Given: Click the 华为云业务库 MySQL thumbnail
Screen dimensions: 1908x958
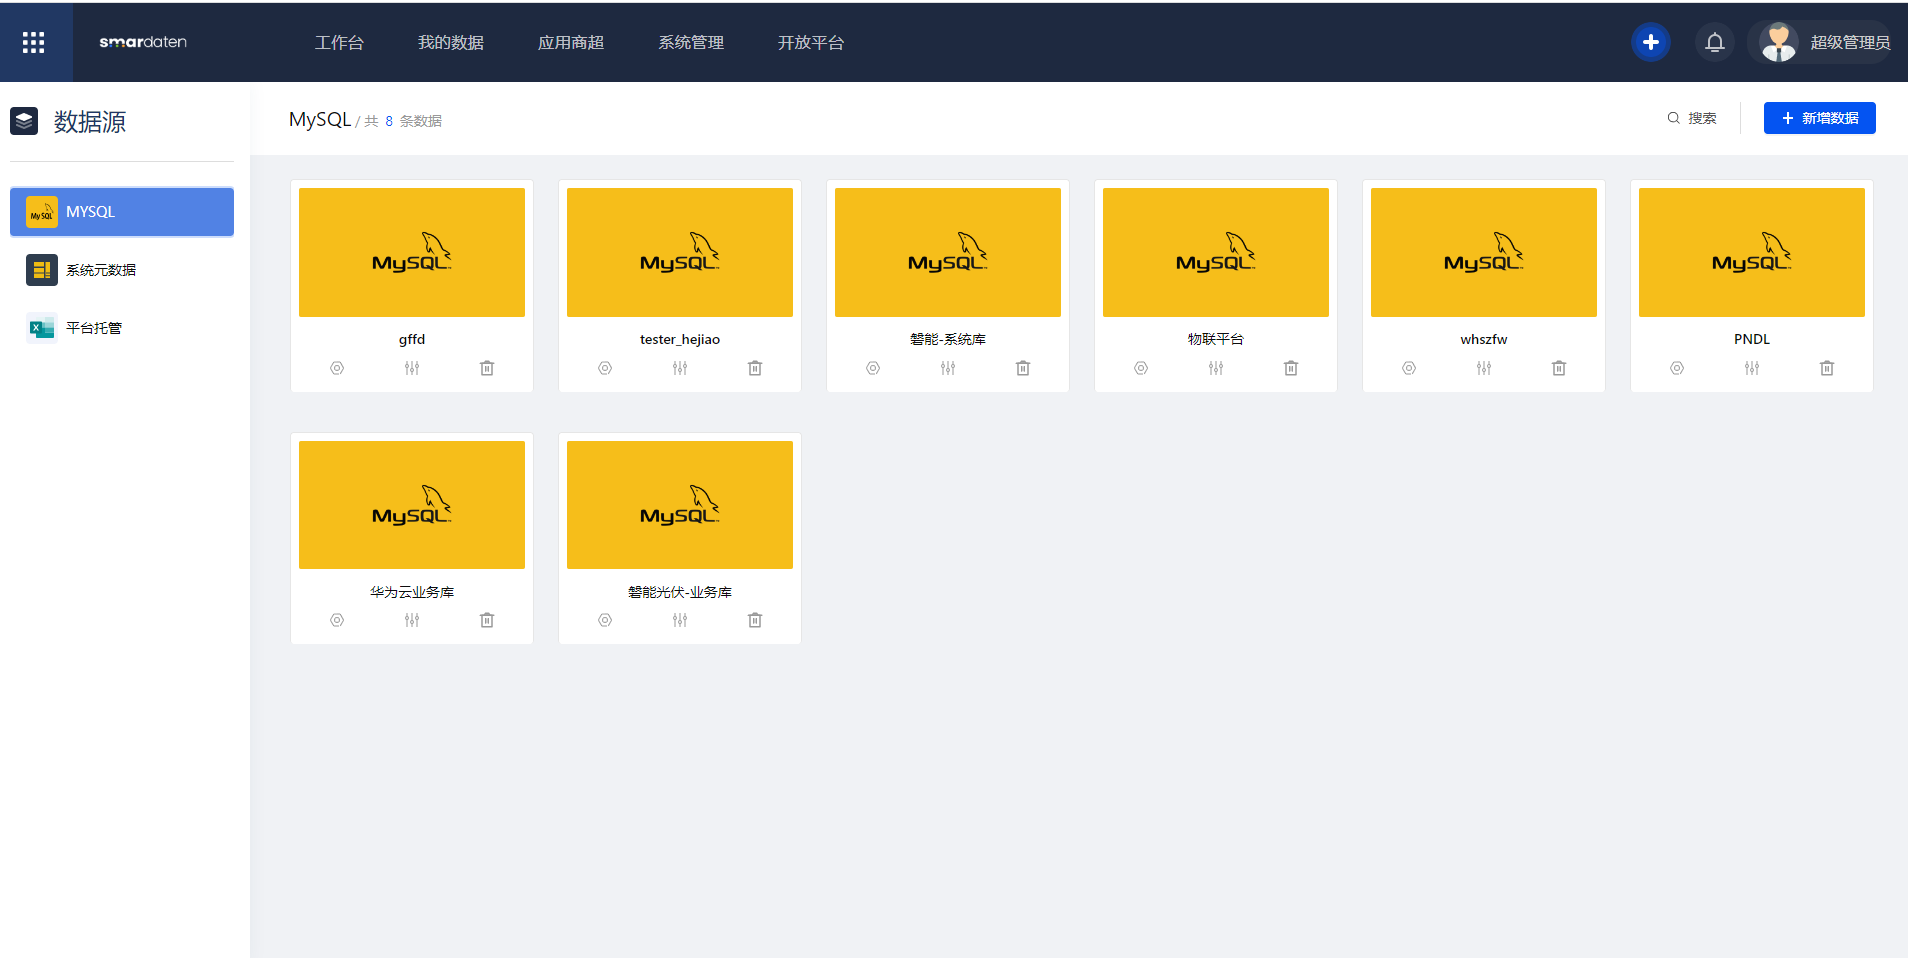Looking at the screenshot, I should pos(412,505).
